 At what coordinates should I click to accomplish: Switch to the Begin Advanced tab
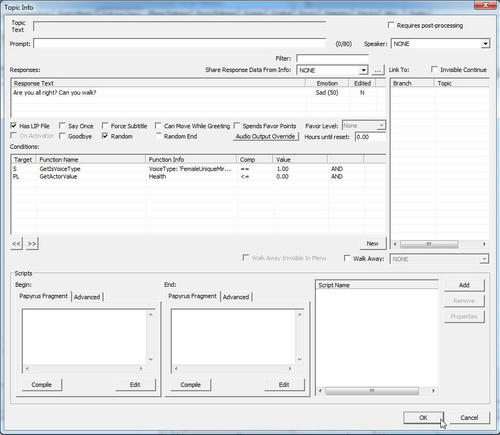coord(87,297)
